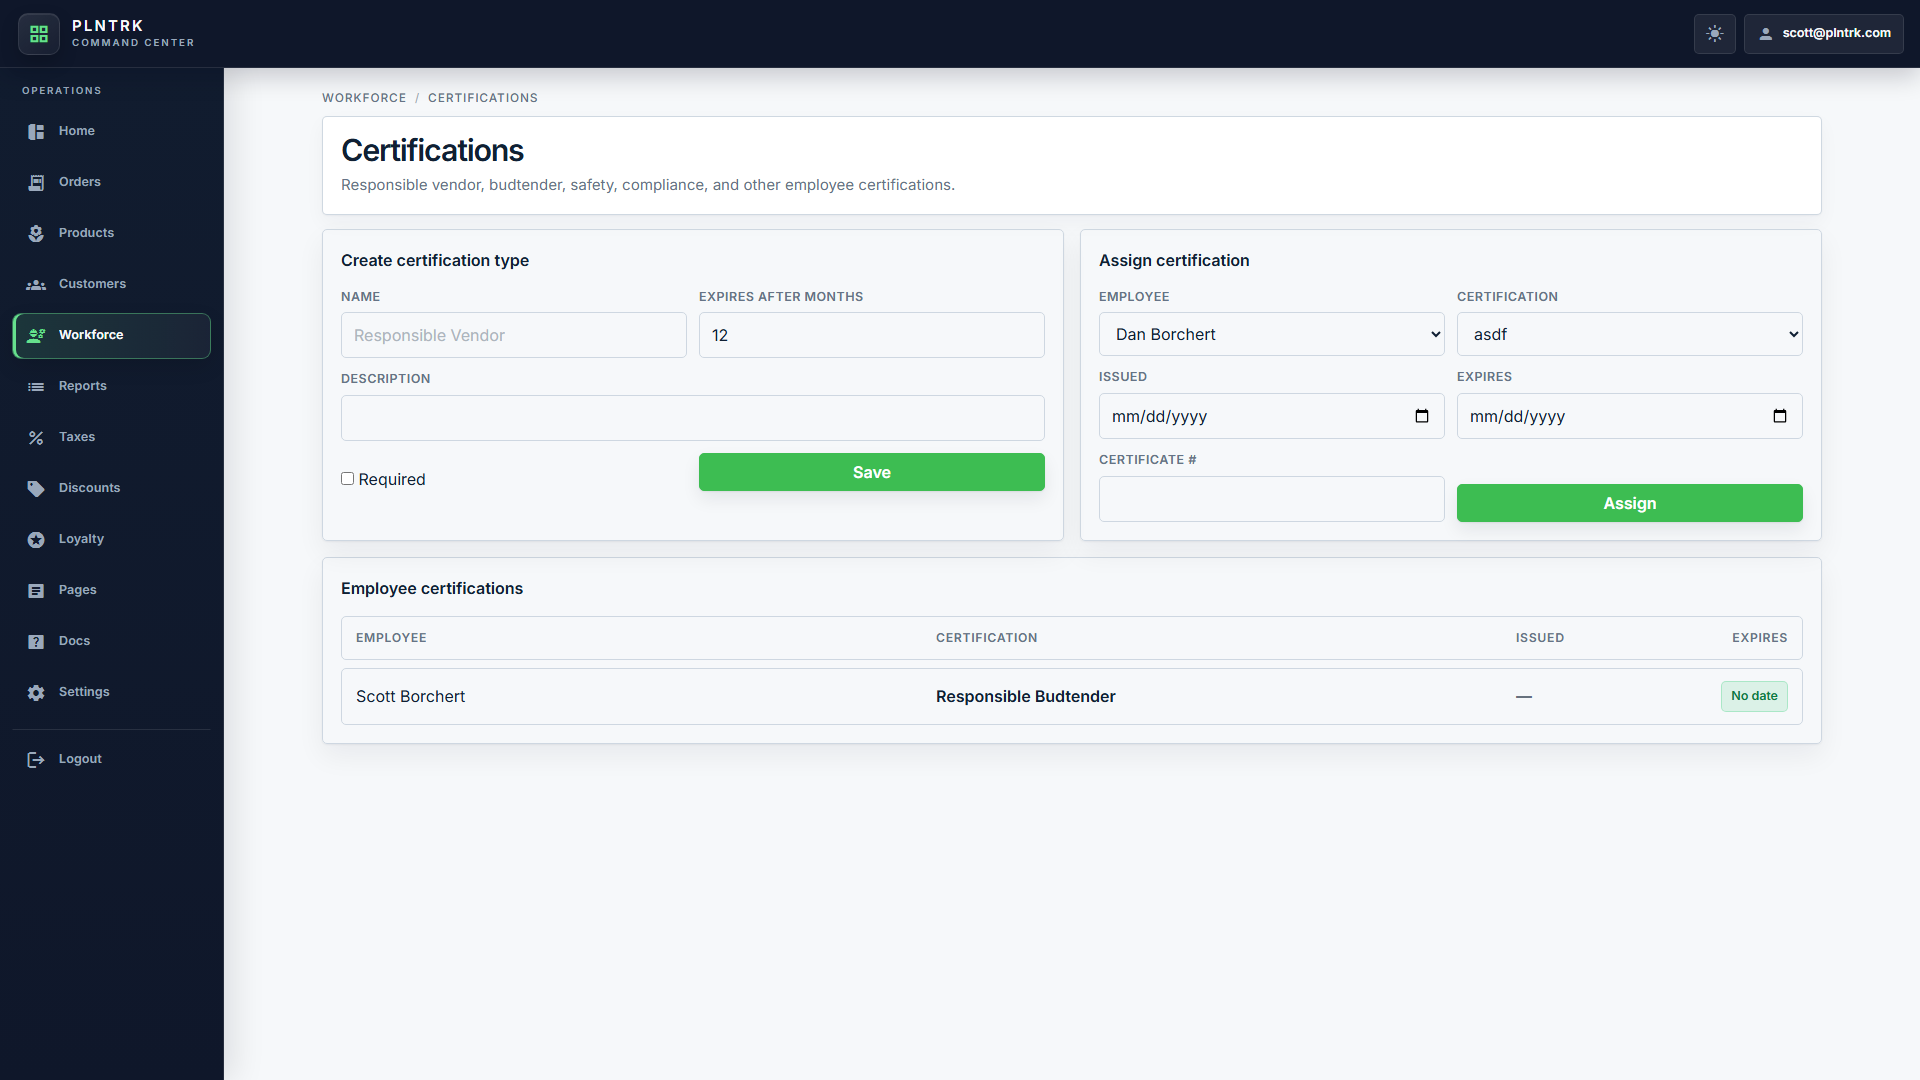The width and height of the screenshot is (1920, 1080).
Task: Click the PLNTRK grid logo icon
Action: [39, 34]
